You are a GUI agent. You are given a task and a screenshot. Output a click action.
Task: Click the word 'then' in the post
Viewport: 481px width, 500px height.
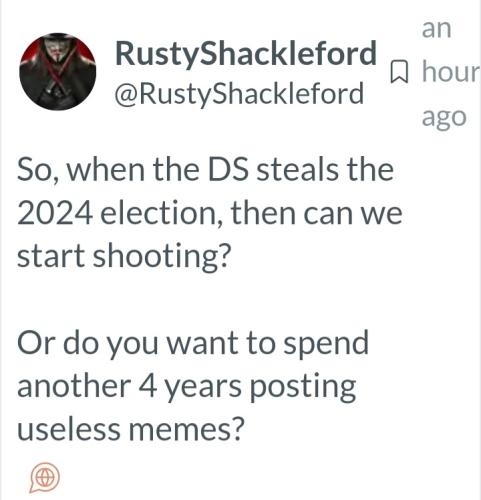point(263,213)
